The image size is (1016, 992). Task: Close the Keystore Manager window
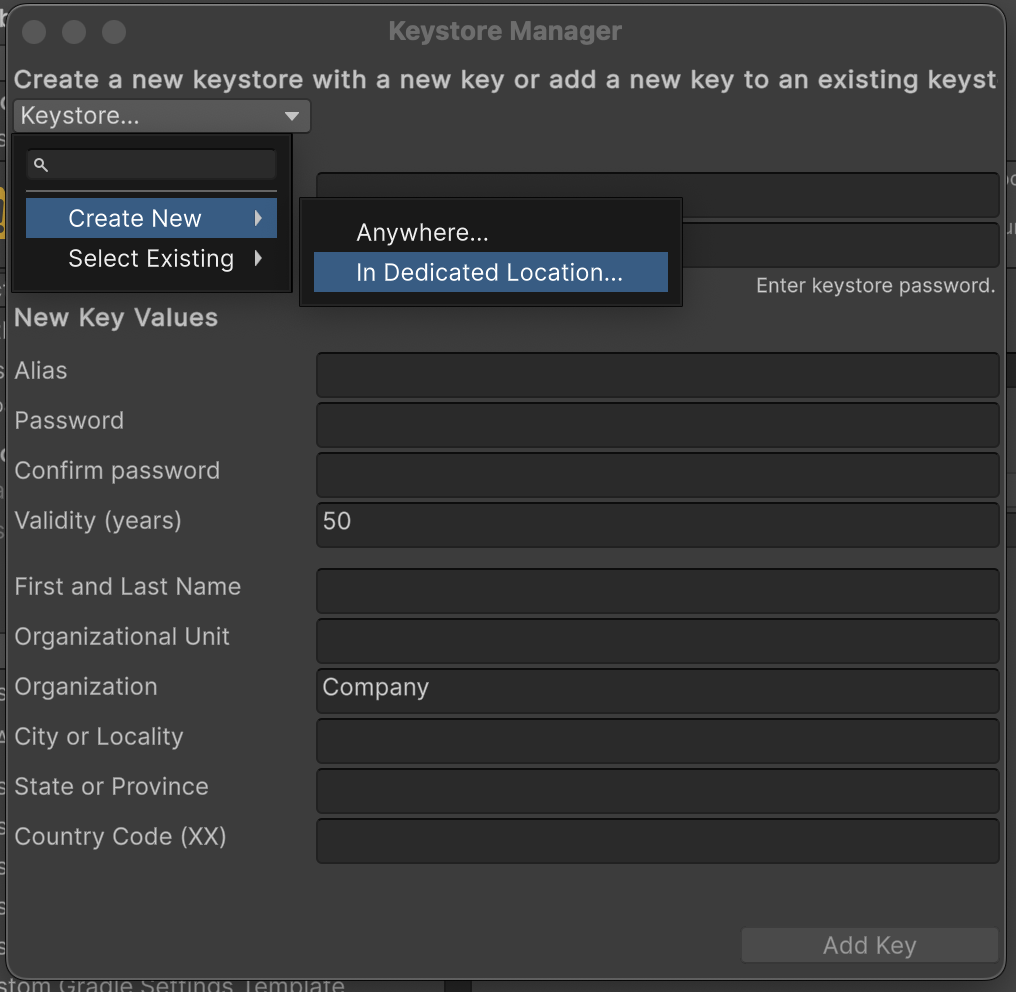pos(34,32)
